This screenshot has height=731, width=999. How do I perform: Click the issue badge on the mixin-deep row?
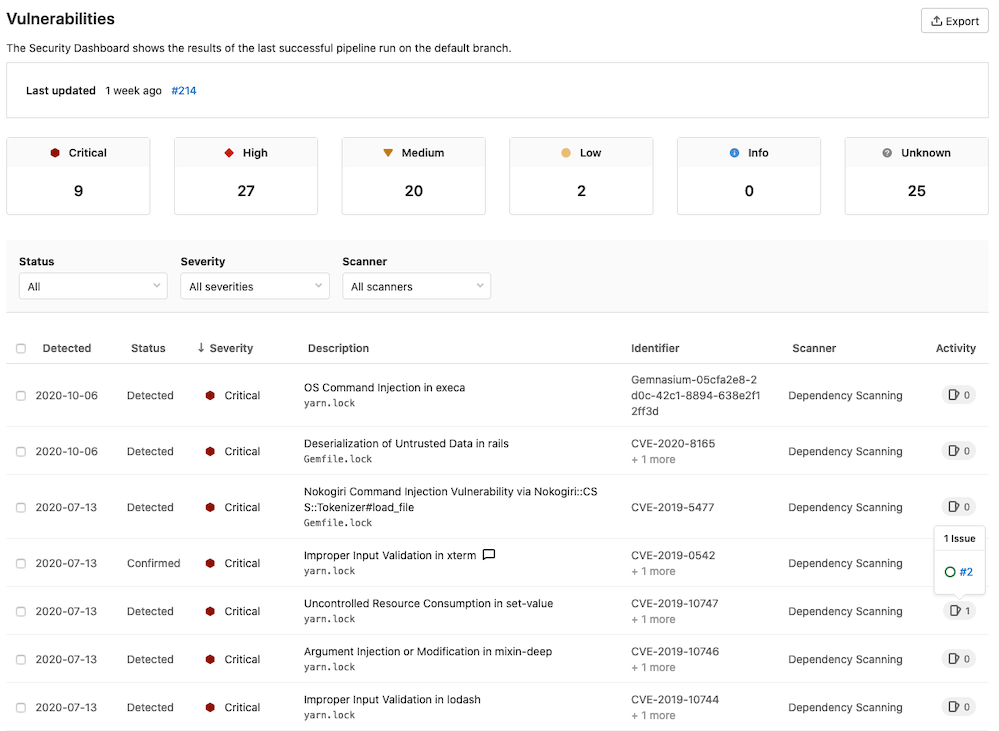click(959, 659)
